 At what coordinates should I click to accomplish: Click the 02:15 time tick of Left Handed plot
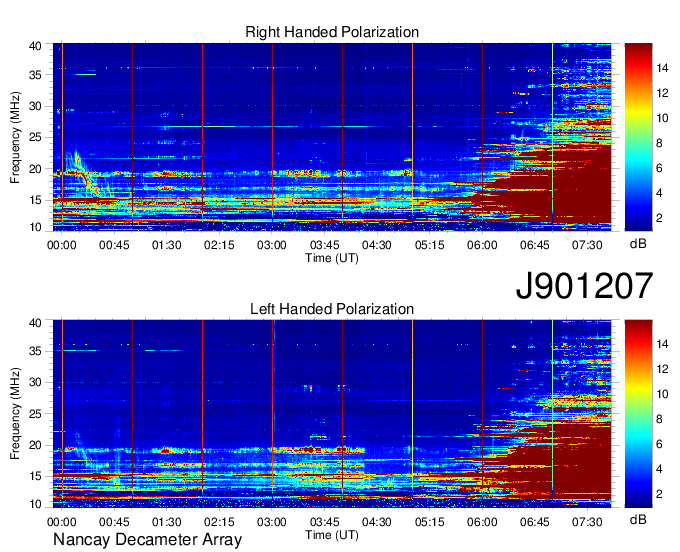coord(219,522)
